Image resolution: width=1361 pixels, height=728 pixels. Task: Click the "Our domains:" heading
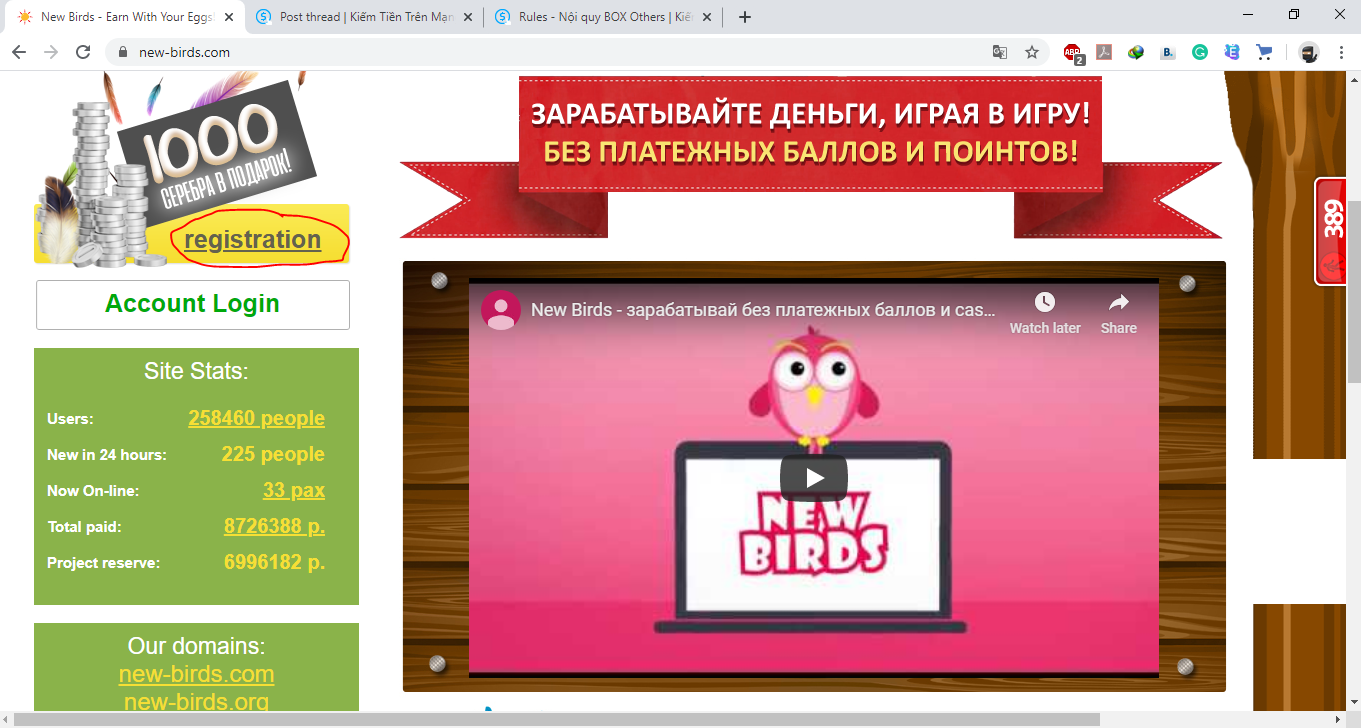pyautogui.click(x=196, y=646)
